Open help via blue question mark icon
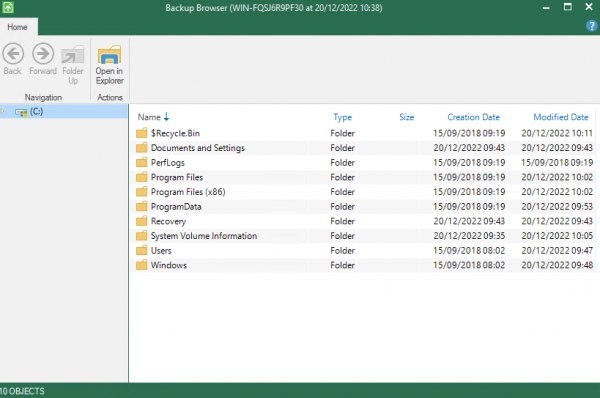 point(591,26)
